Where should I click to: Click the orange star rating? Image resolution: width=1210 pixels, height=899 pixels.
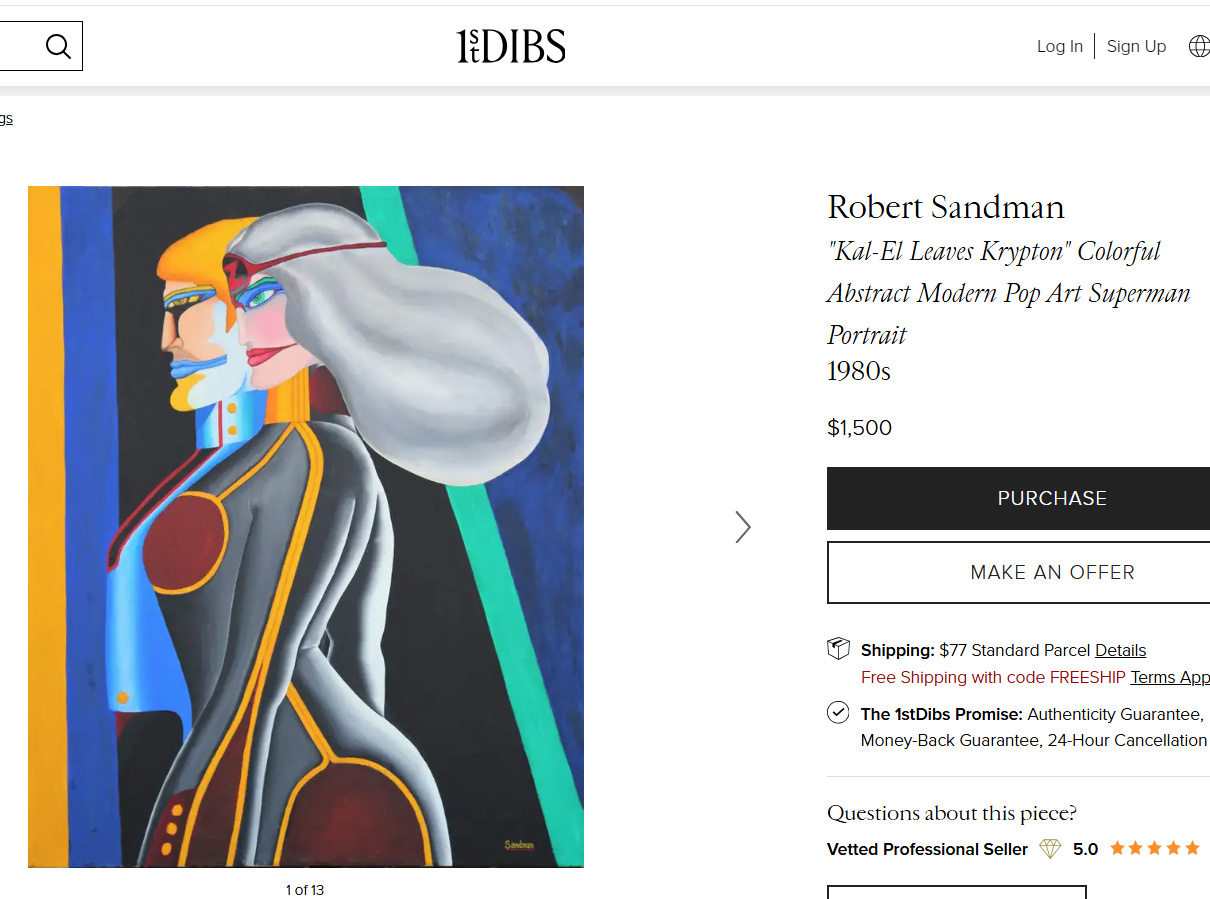point(1154,848)
